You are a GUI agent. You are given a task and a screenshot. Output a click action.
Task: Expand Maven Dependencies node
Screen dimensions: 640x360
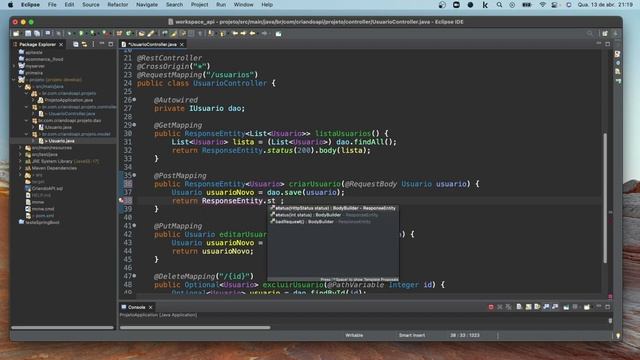pos(21,168)
